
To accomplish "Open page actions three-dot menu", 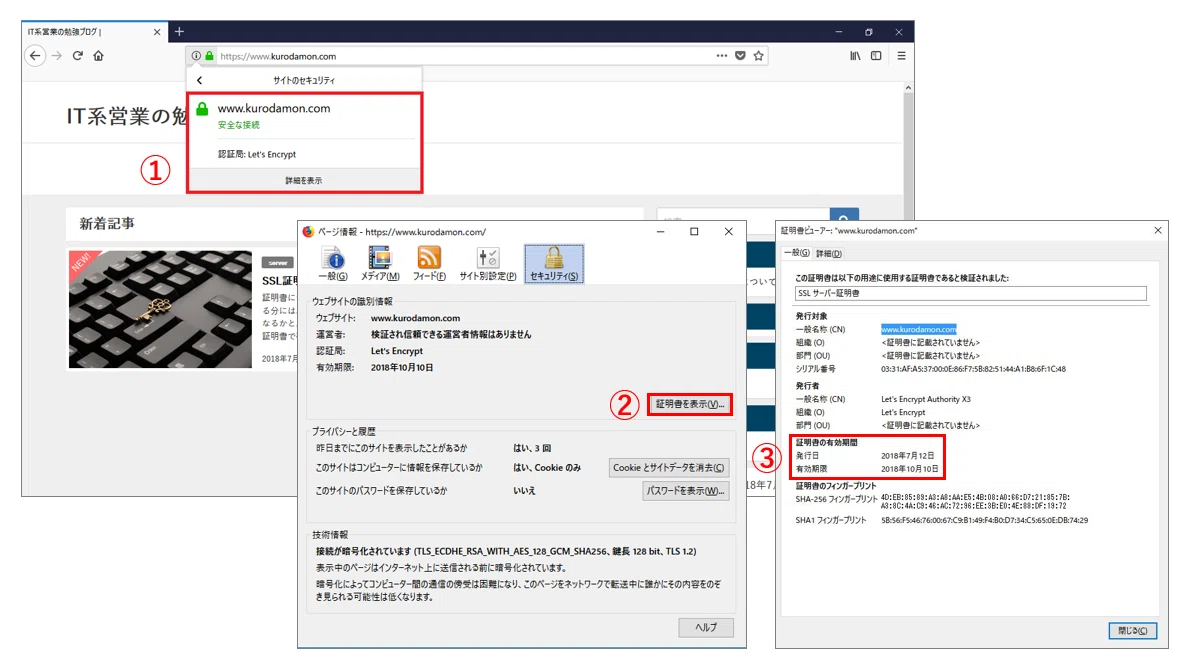I will [x=722, y=55].
